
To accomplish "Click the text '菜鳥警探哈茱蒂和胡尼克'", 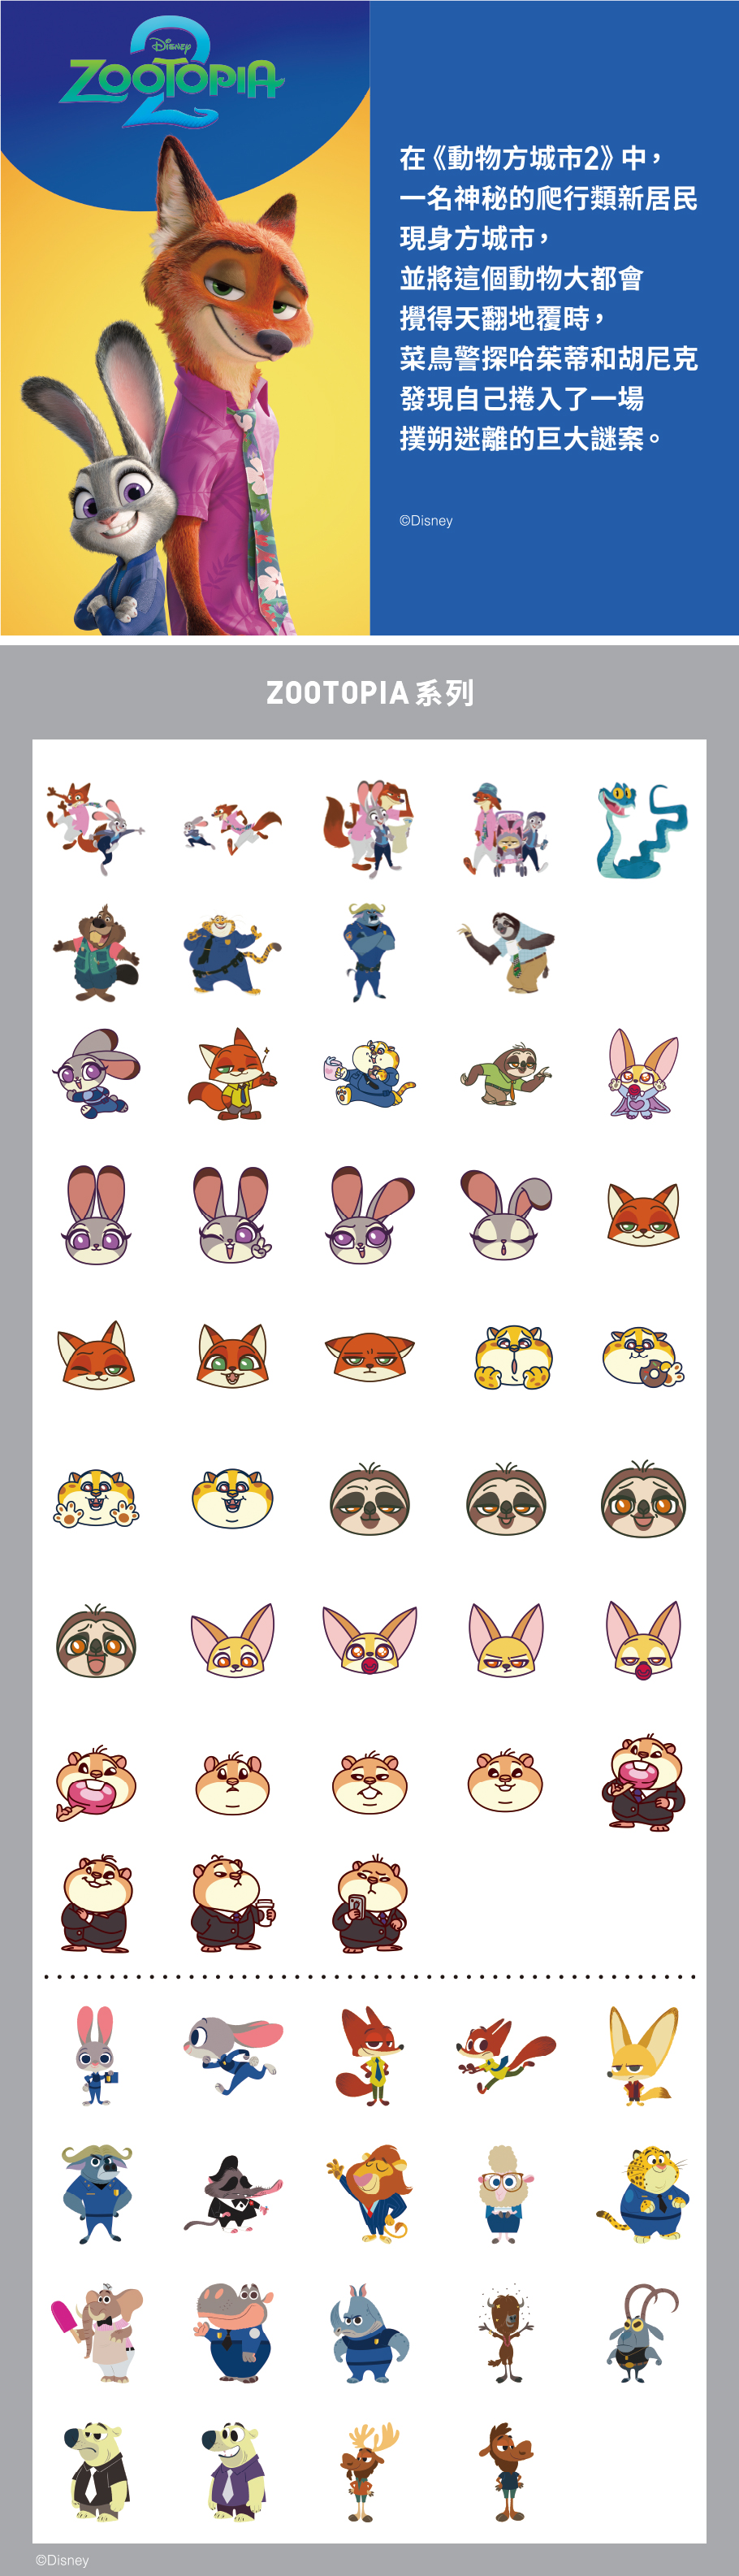I will click(549, 358).
